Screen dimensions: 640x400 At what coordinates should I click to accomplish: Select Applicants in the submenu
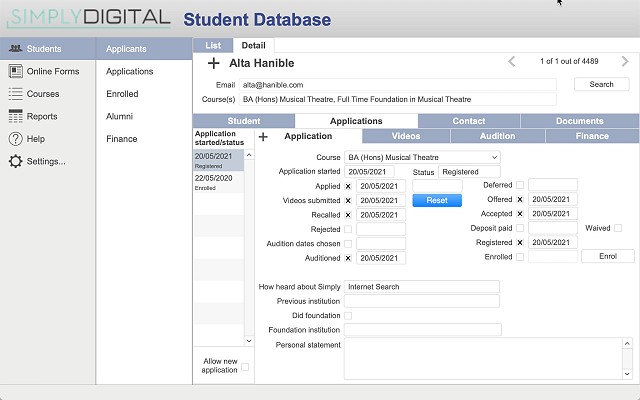pos(144,49)
